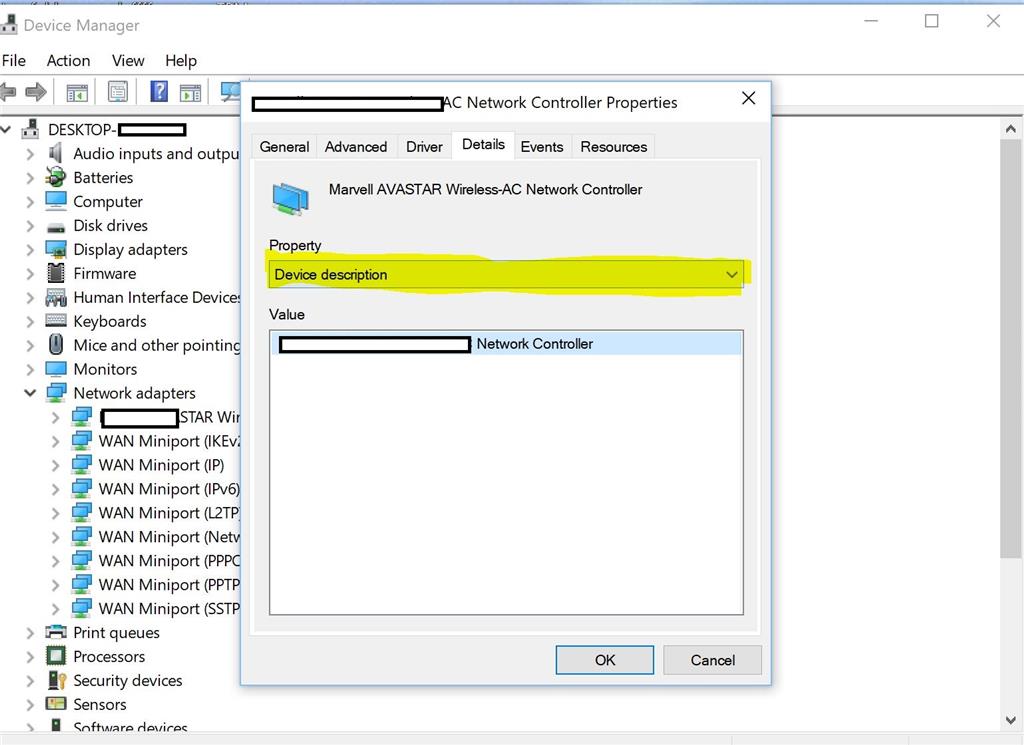Screen dimensions: 1024x745
Task: Click the blue Help question mark icon
Action: tap(159, 91)
